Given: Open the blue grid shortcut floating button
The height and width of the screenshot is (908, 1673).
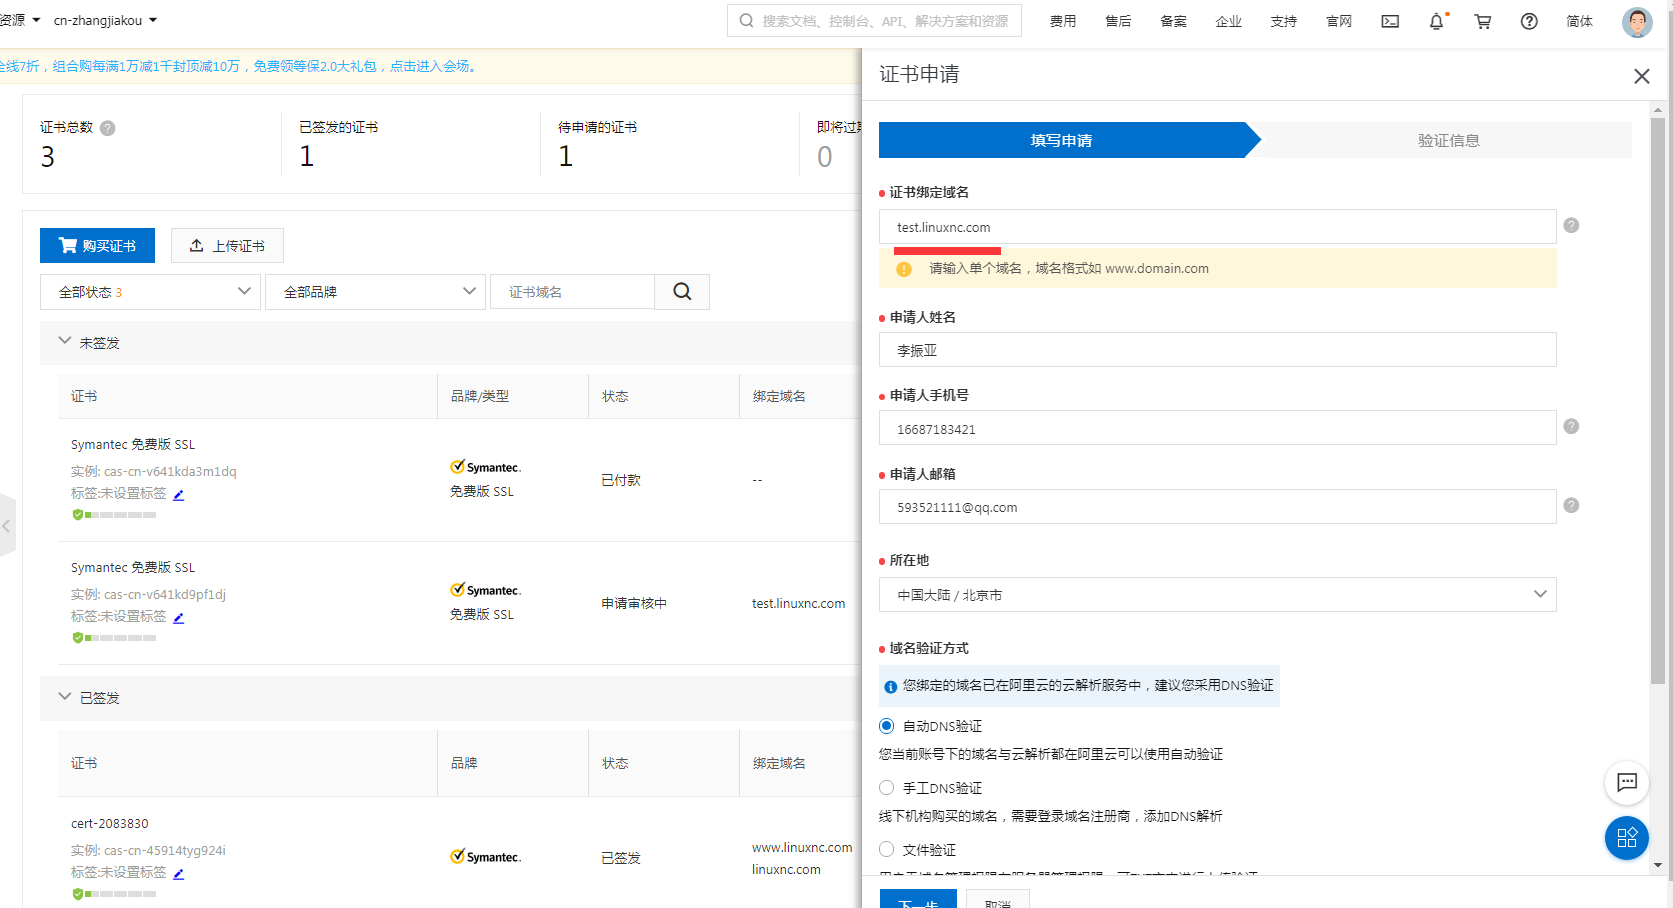Looking at the screenshot, I should click(x=1627, y=838).
